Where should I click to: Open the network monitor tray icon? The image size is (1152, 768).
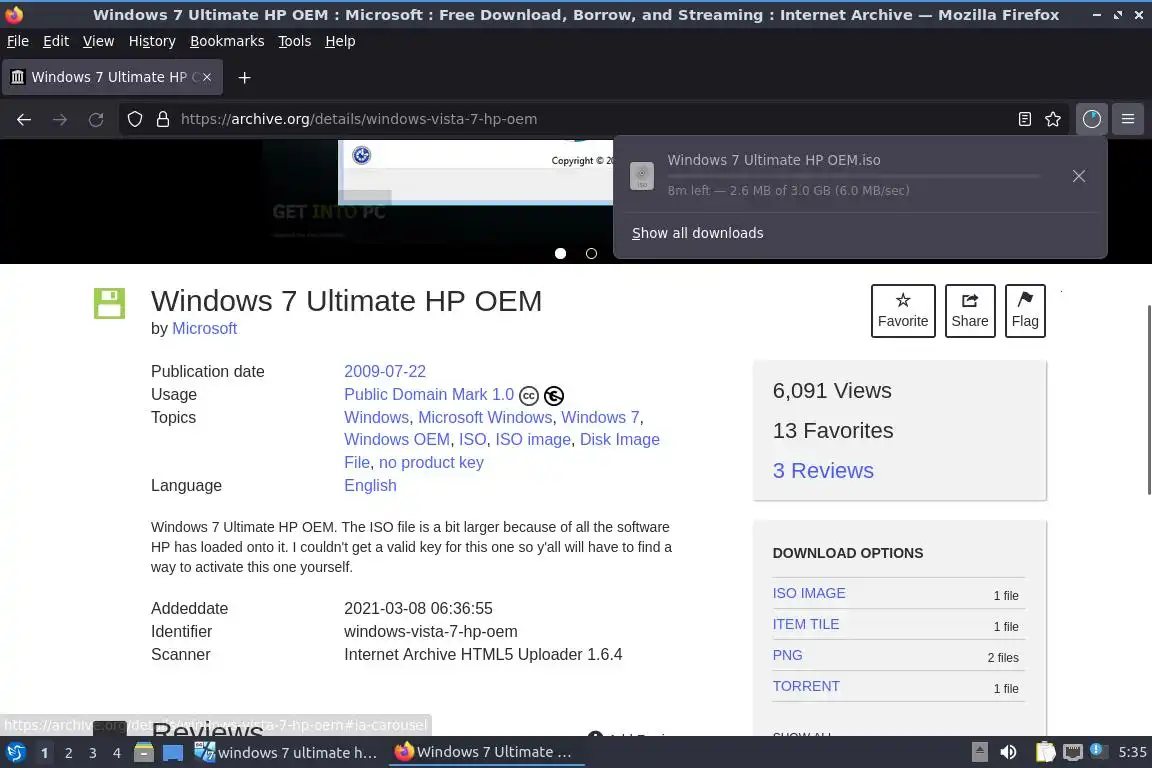coord(1073,752)
